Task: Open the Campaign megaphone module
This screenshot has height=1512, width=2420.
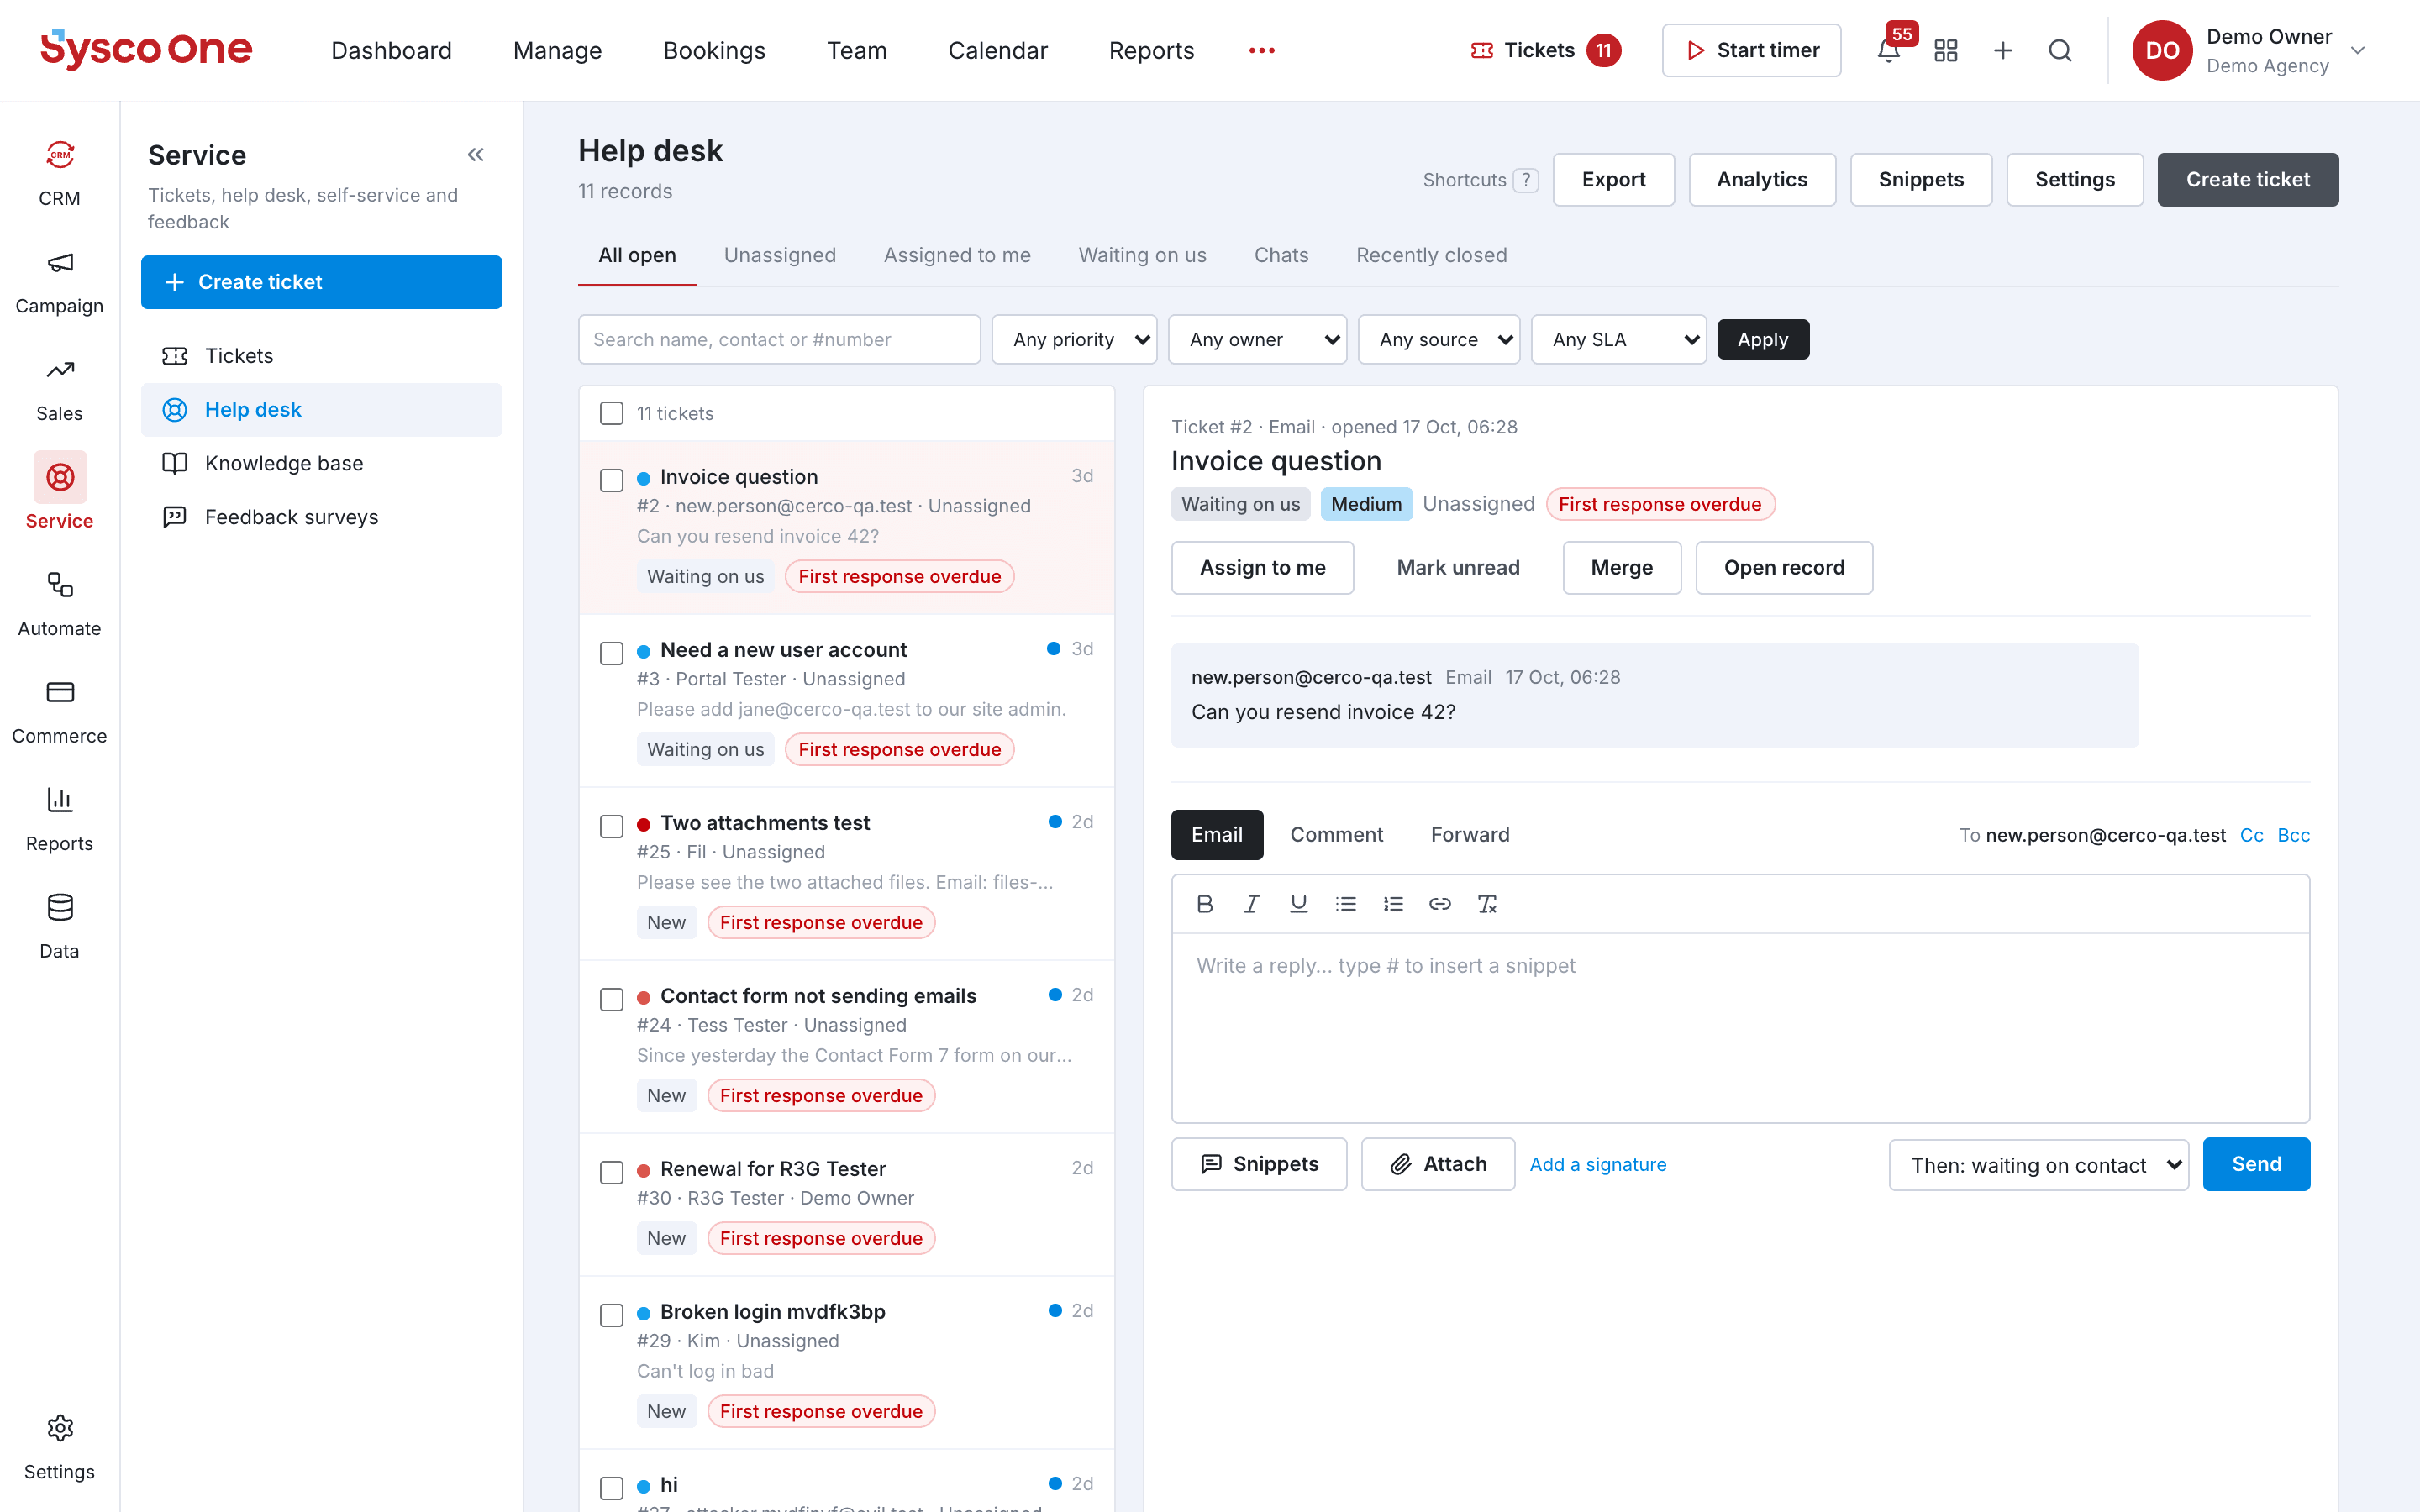Action: coord(59,282)
